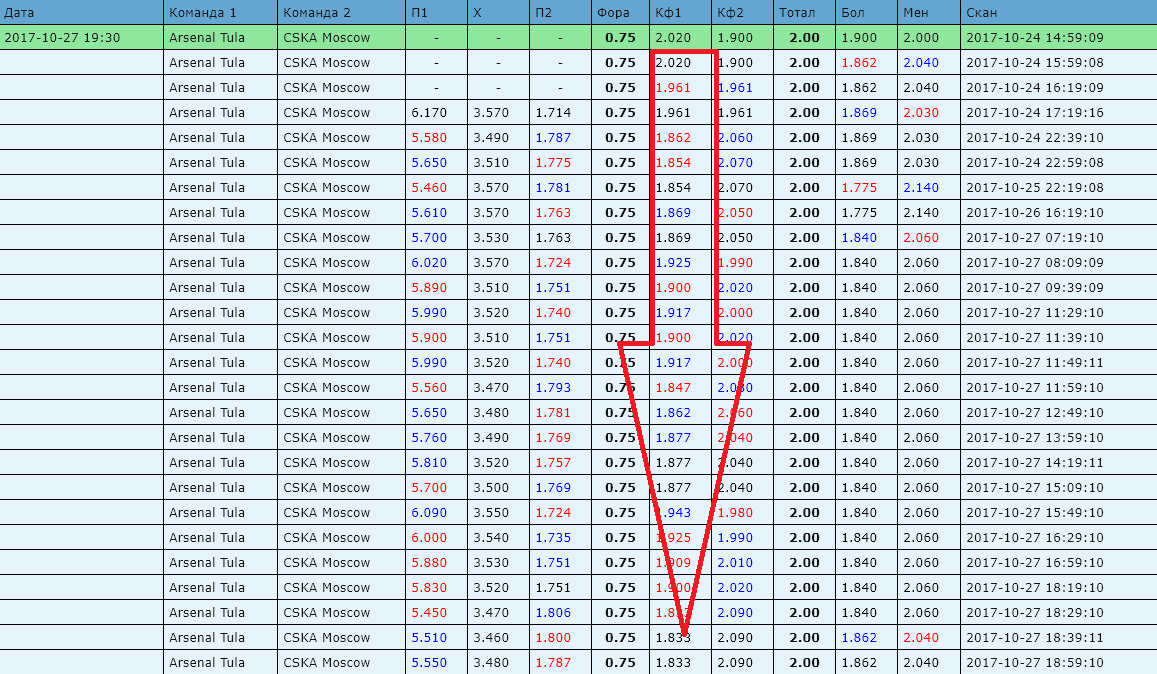Click the Кф1 column header

coord(668,13)
